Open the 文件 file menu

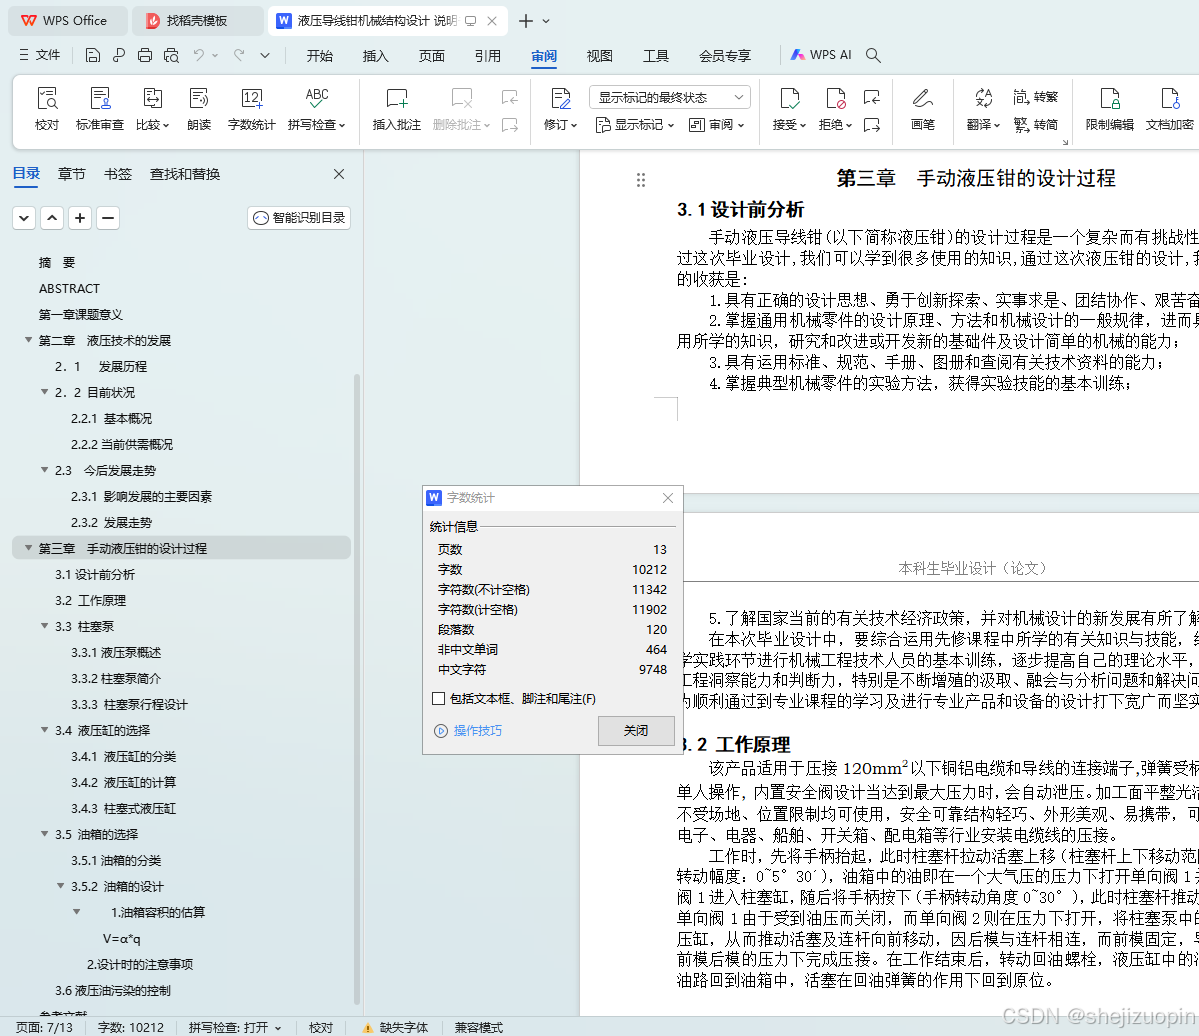coord(39,55)
